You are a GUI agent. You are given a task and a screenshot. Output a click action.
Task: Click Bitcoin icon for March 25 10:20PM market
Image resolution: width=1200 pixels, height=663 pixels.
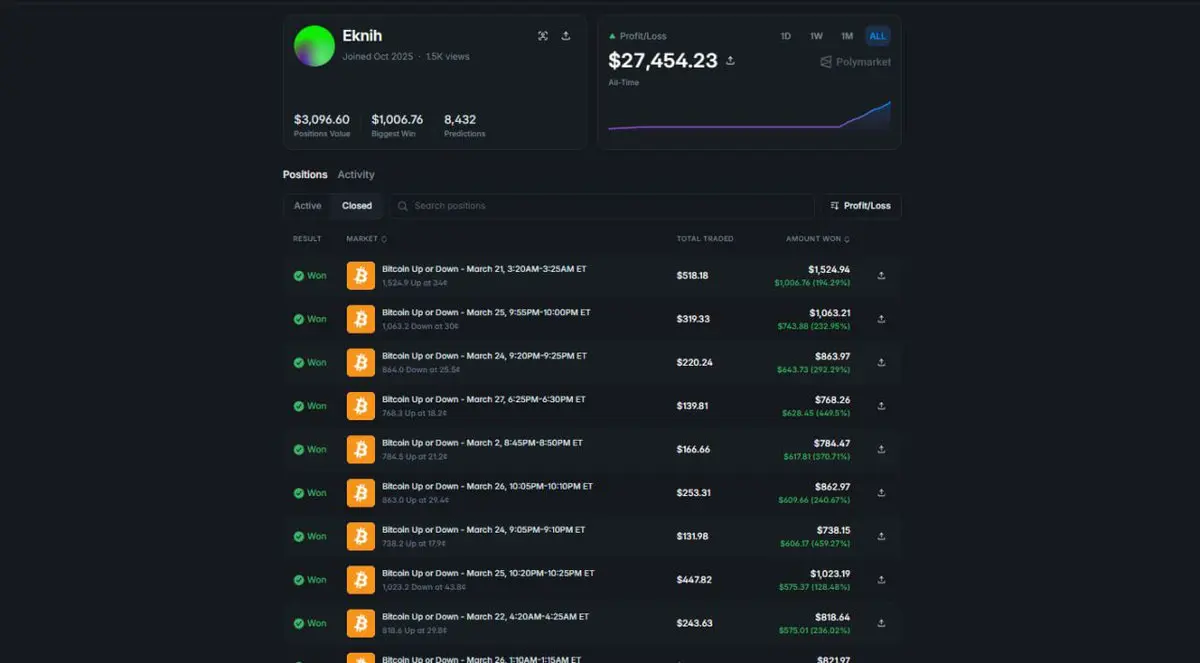361,580
